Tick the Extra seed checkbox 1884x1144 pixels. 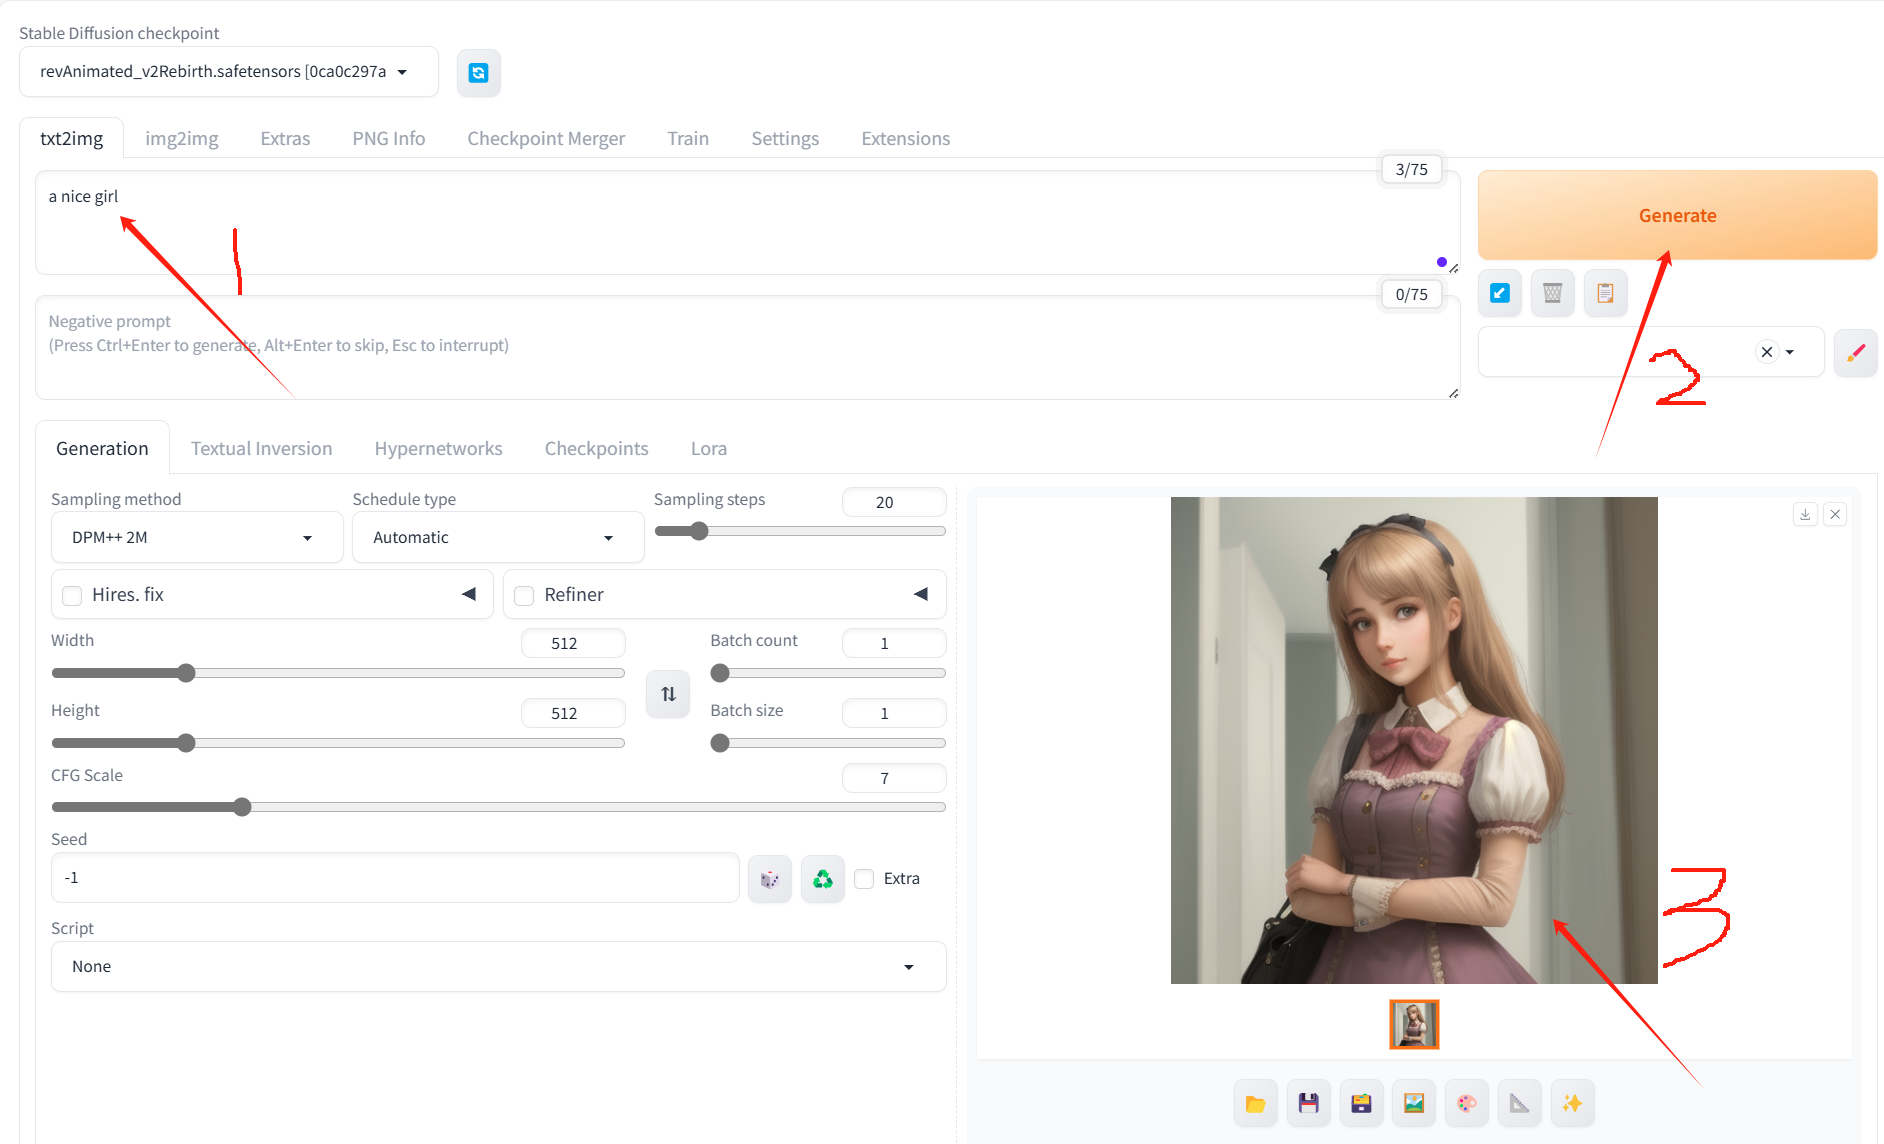(x=864, y=879)
